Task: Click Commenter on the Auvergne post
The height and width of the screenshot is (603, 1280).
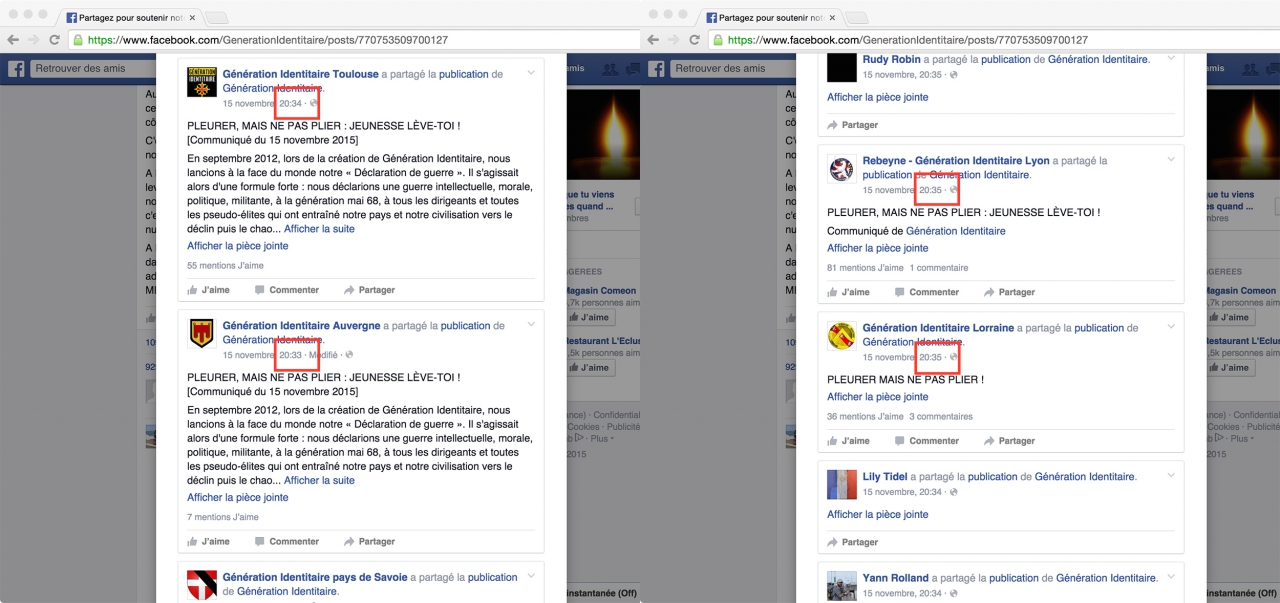Action: click(287, 541)
